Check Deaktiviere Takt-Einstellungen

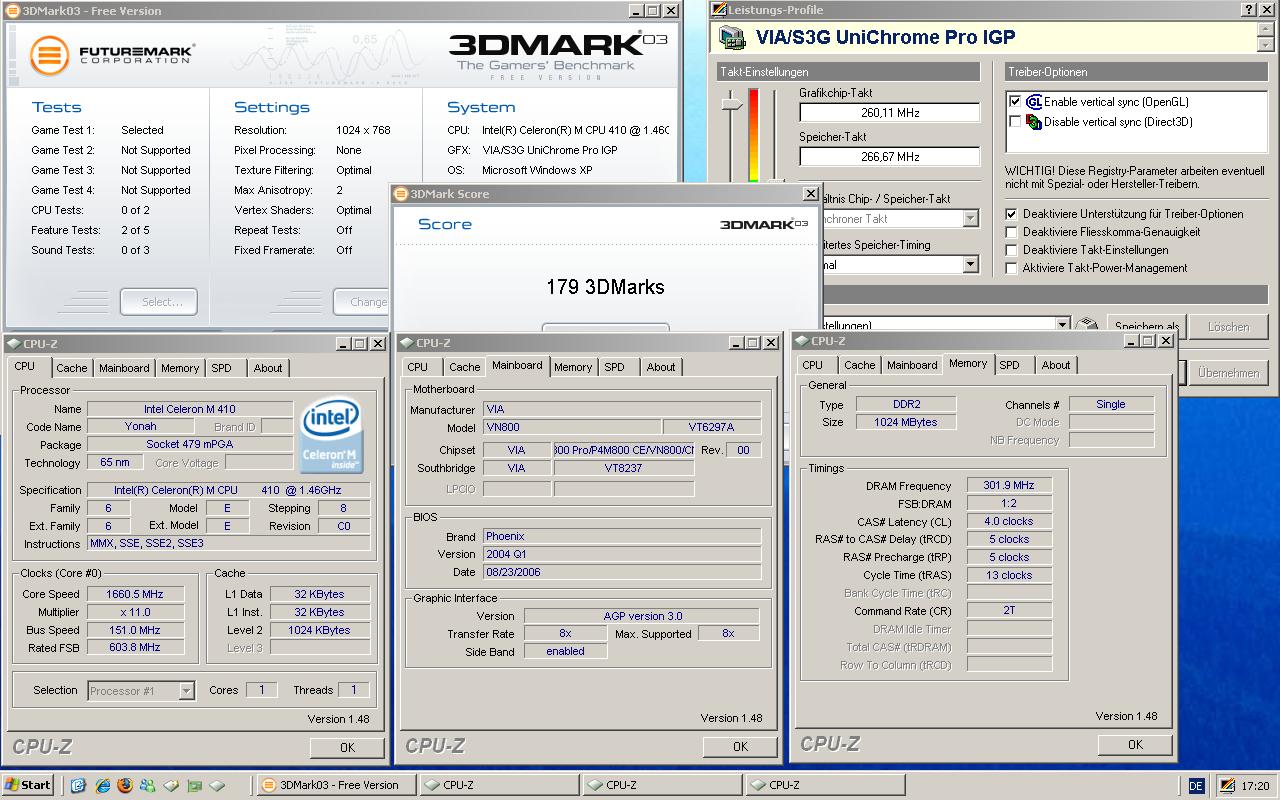[x=1012, y=250]
